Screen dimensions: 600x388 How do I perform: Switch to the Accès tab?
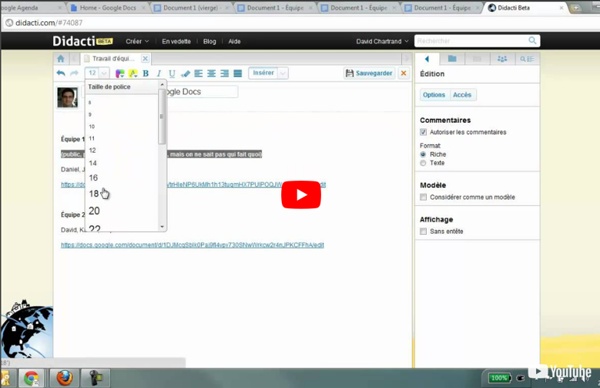click(x=462, y=95)
